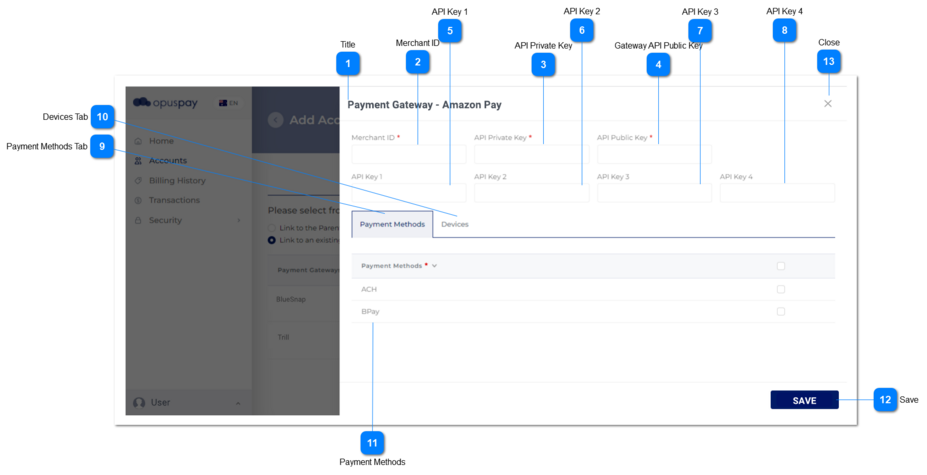Click the Accounts icon in sidebar
The width and height of the screenshot is (927, 475).
[x=139, y=161]
